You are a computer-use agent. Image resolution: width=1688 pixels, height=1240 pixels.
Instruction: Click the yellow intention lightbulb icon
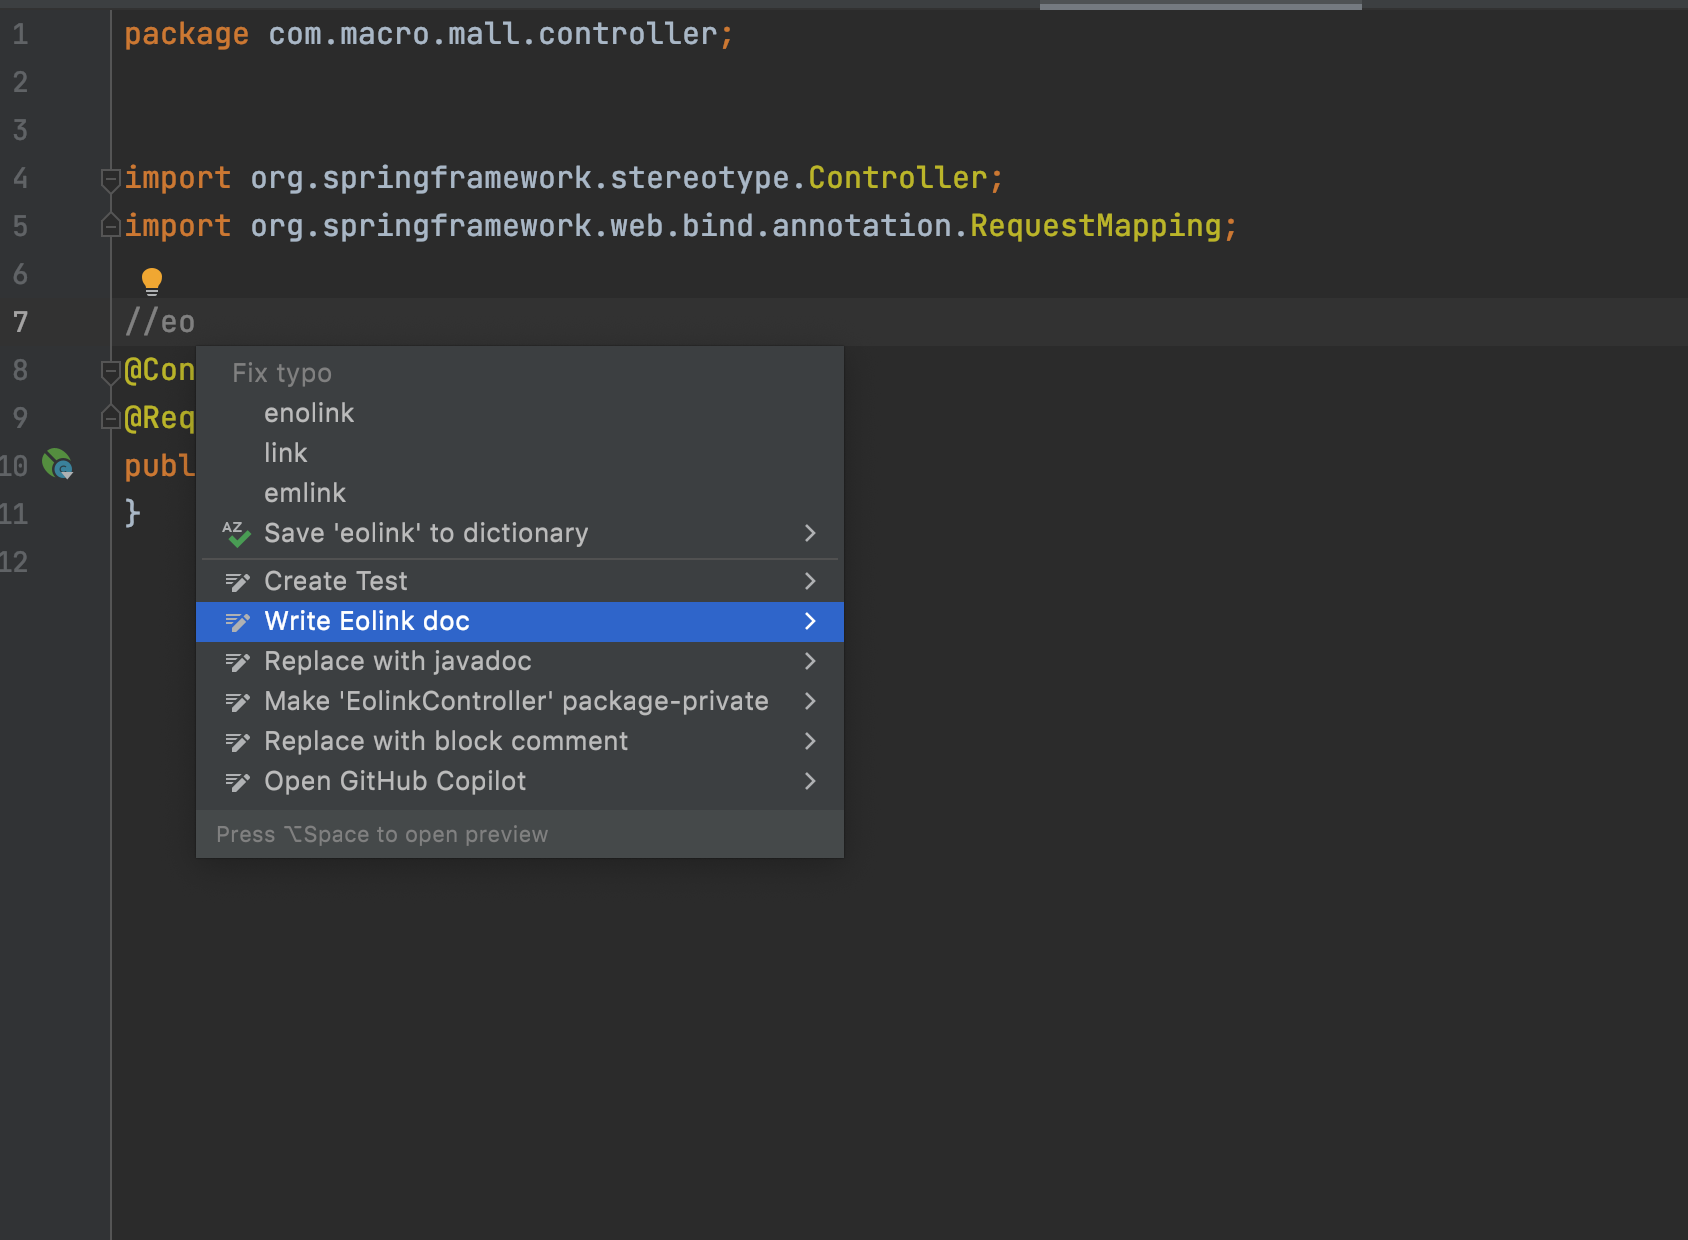tap(152, 281)
